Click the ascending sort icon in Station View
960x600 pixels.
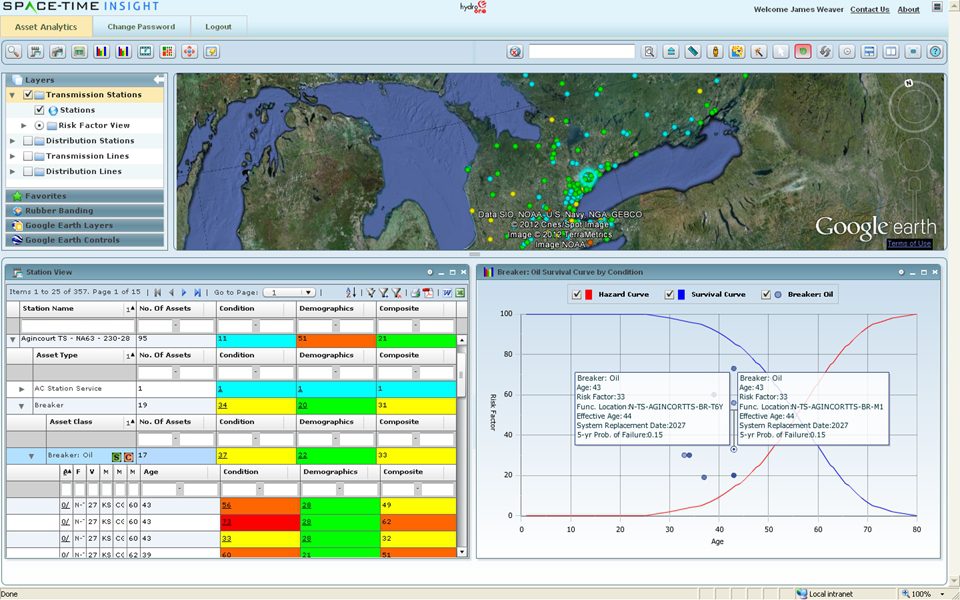click(351, 290)
